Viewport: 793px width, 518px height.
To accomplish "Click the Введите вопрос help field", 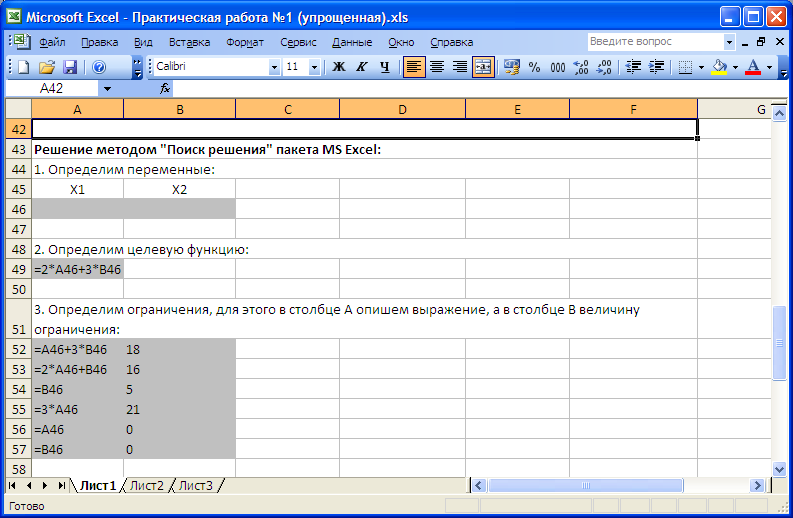I will (x=655, y=42).
